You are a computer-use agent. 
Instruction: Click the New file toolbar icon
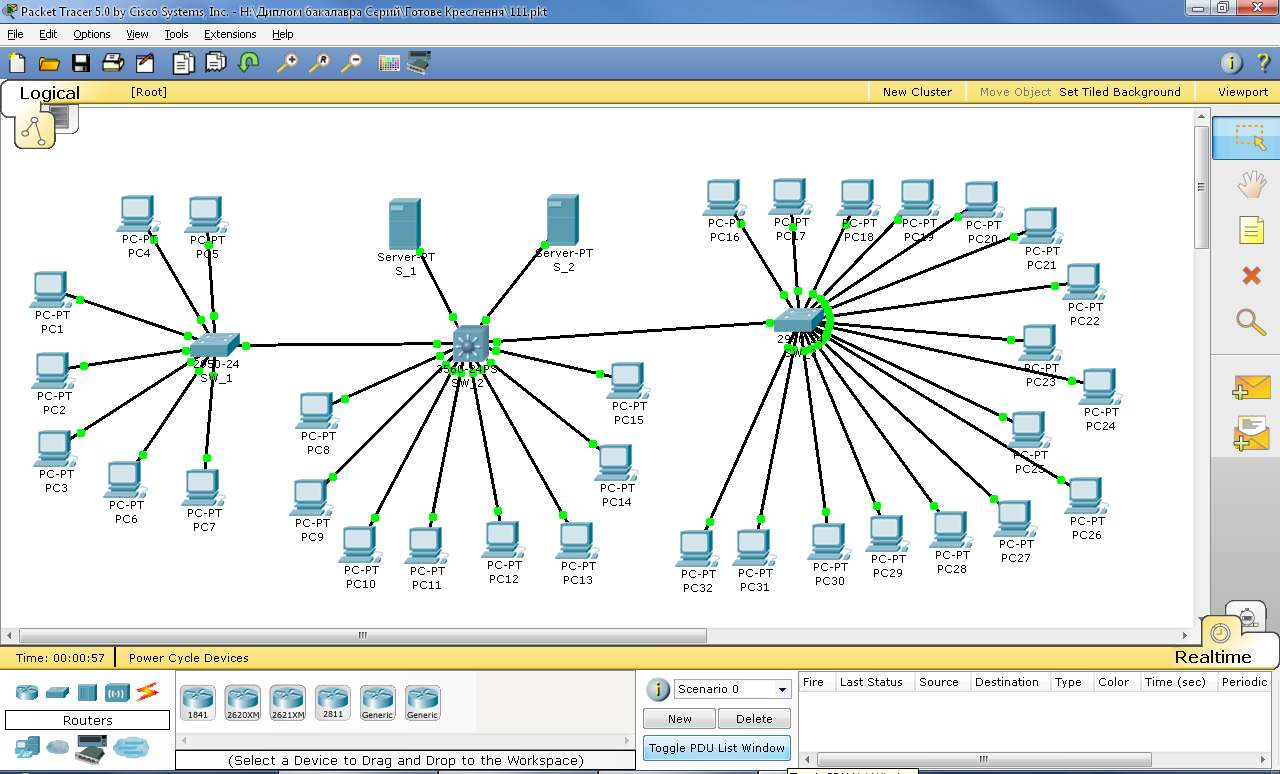(x=17, y=63)
